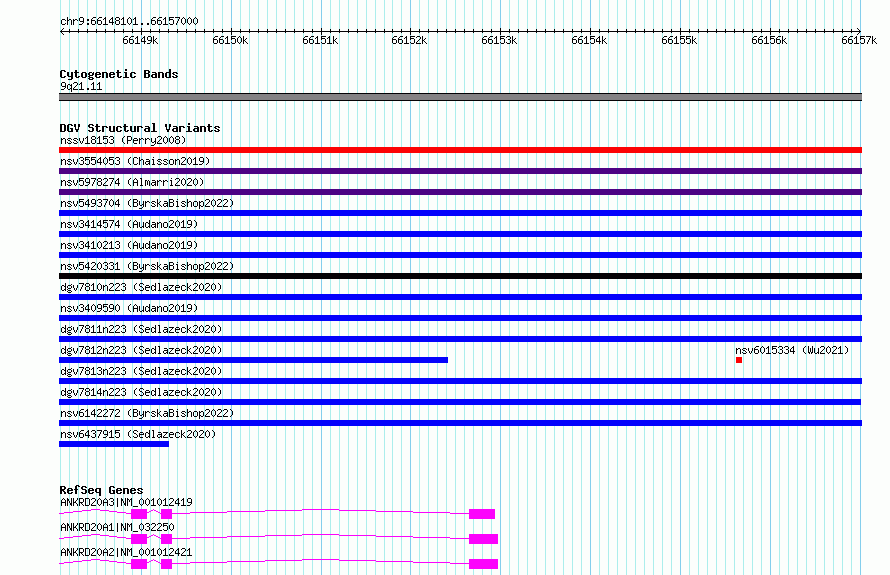Click the 66152k ruler tick label
The image size is (890, 575).
(409, 40)
